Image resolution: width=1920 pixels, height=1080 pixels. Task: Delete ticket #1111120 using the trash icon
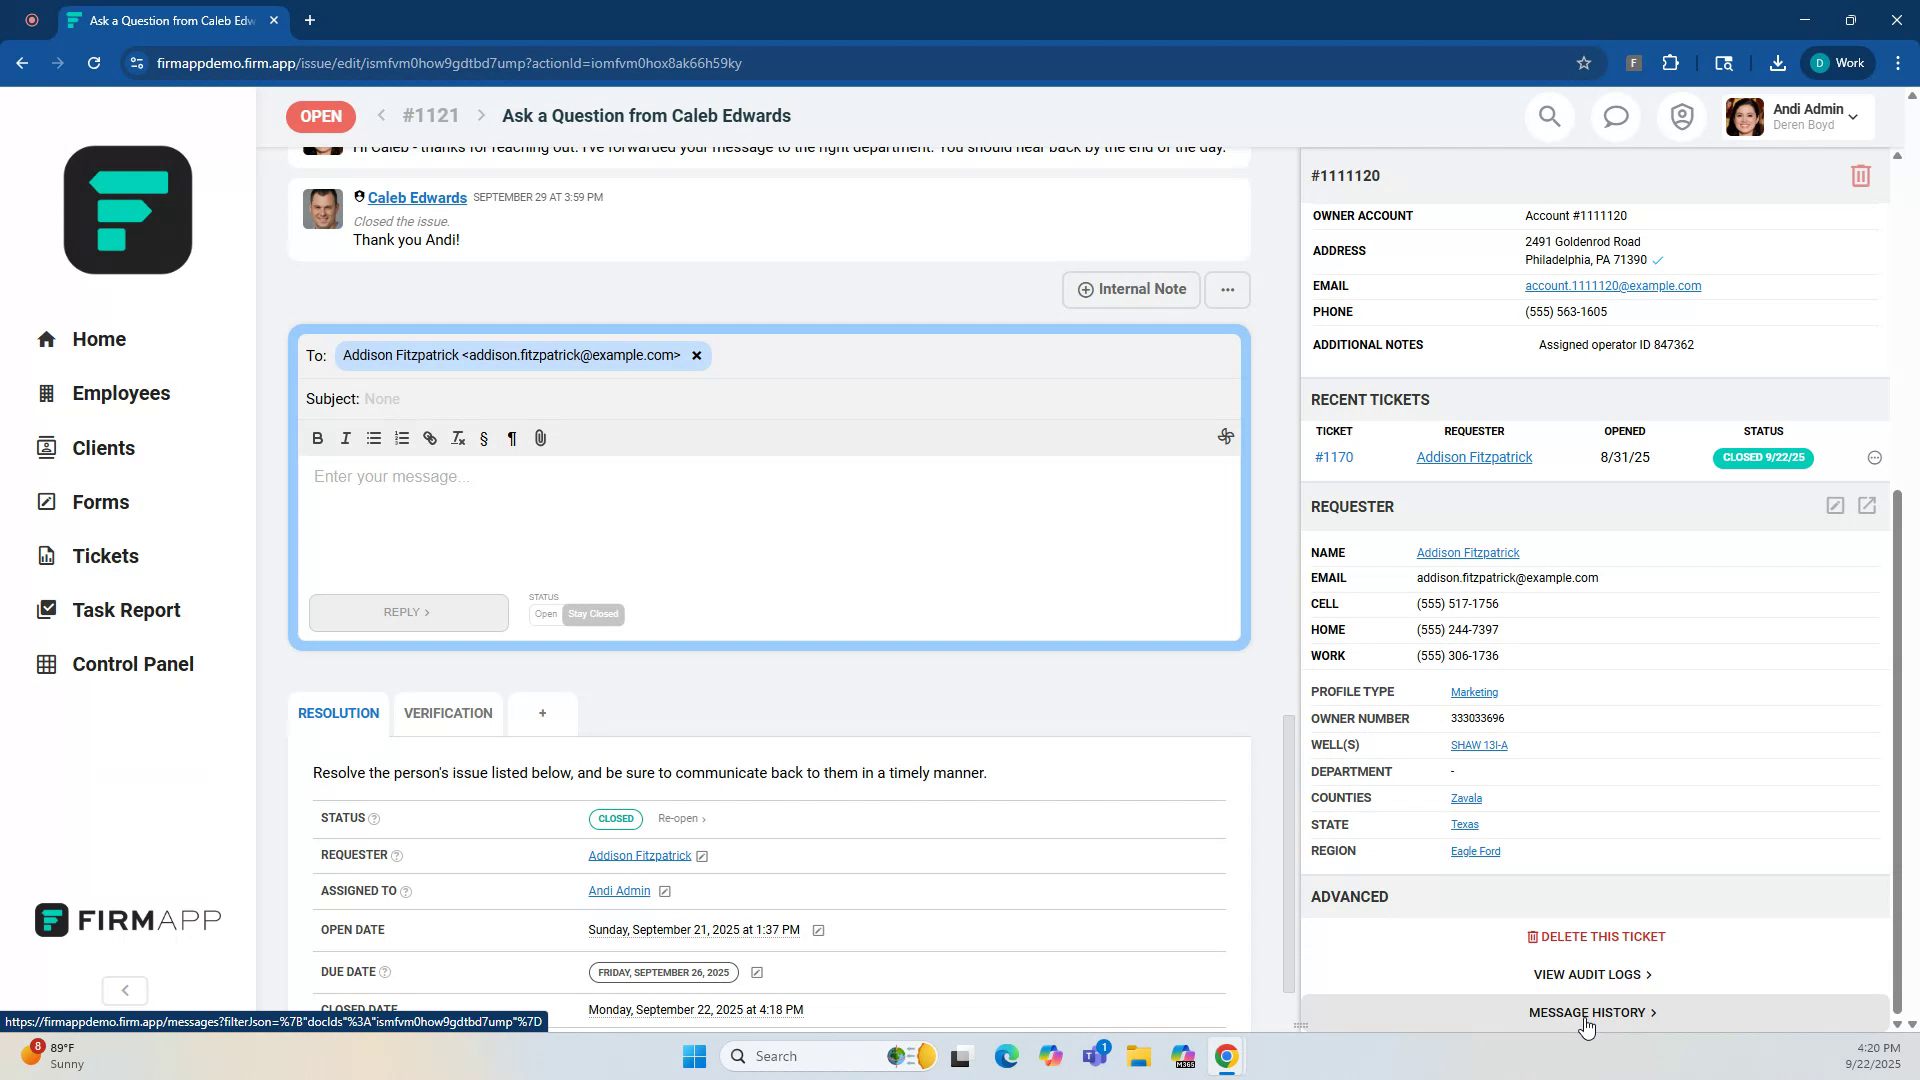[1860, 175]
